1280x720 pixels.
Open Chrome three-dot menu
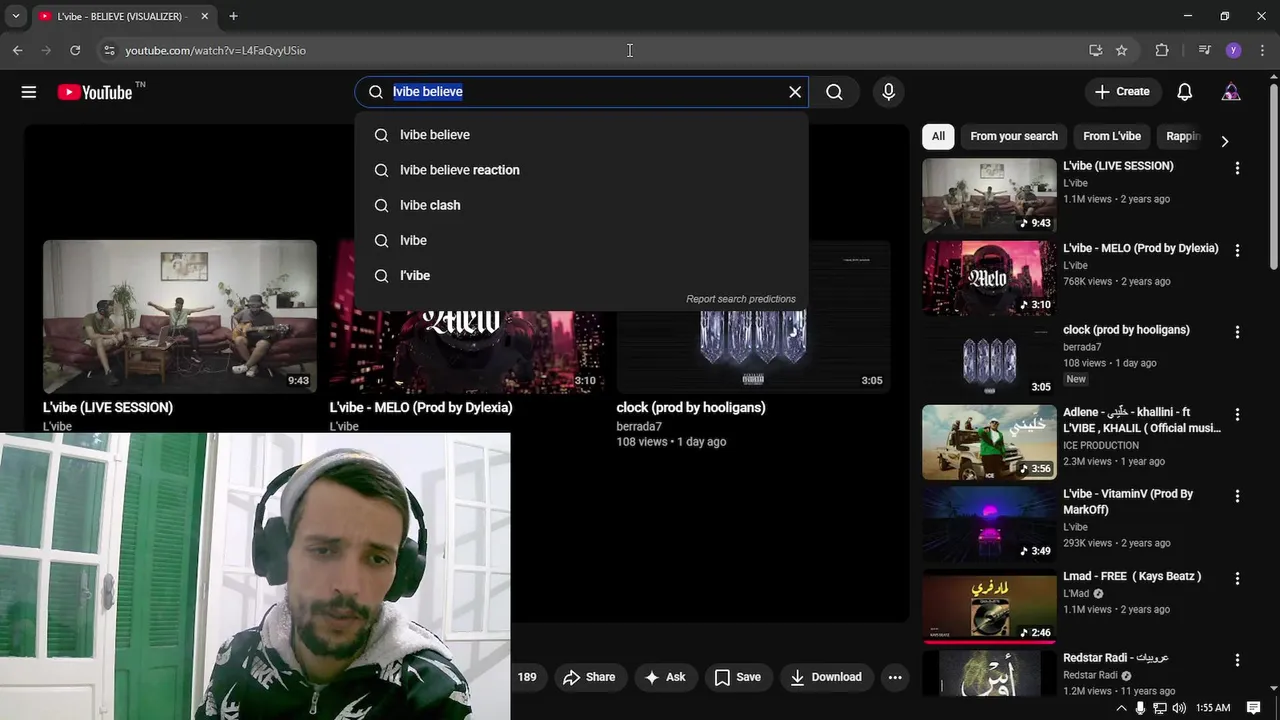point(1263,50)
